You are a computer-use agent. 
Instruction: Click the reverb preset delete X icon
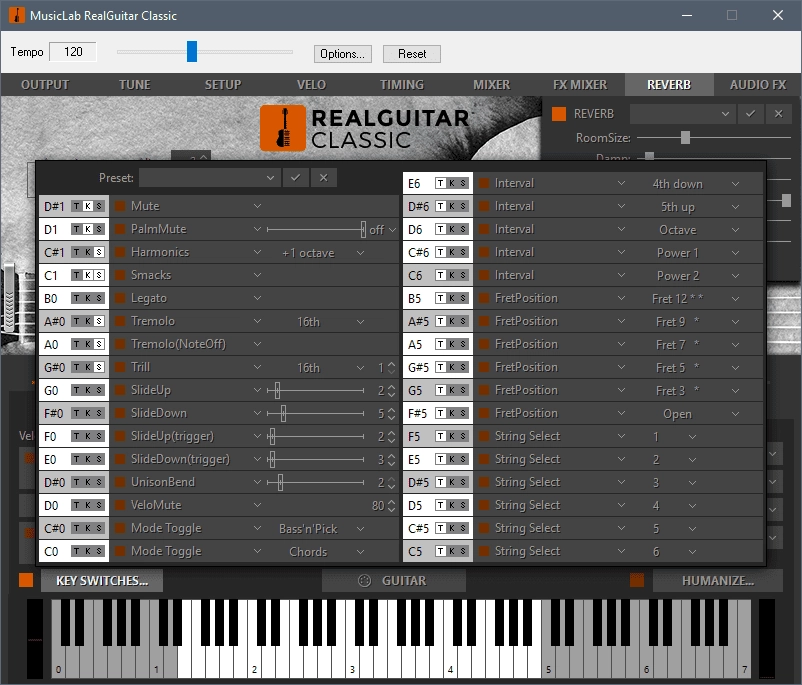tap(778, 114)
